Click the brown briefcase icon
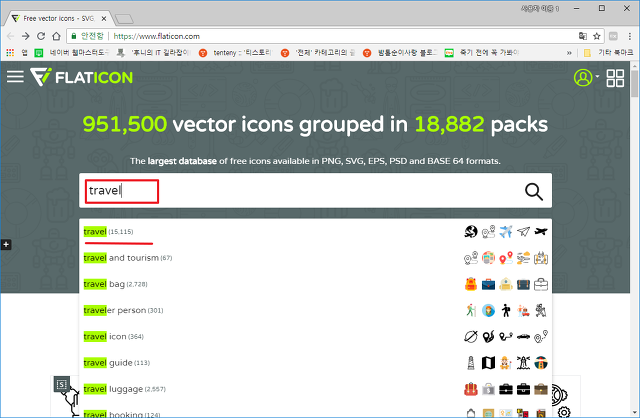This screenshot has height=418, width=640. [x=541, y=389]
